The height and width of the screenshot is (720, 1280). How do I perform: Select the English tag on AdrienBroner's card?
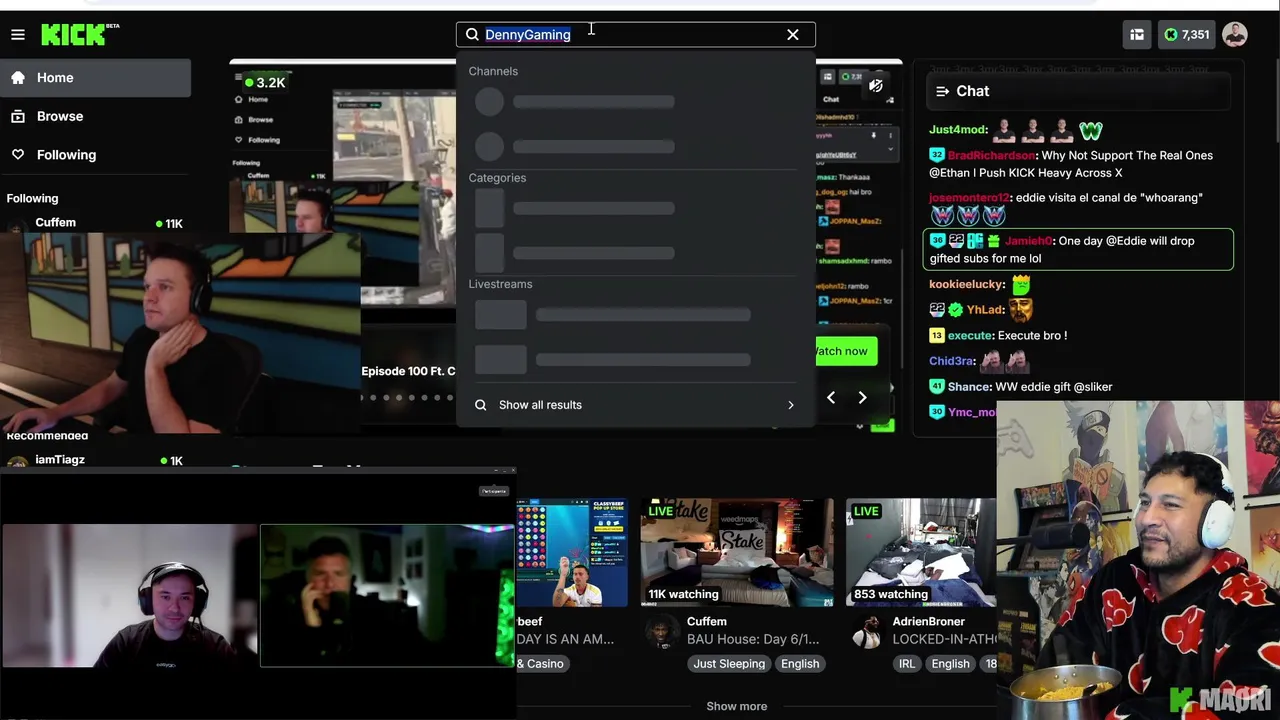[x=950, y=664]
